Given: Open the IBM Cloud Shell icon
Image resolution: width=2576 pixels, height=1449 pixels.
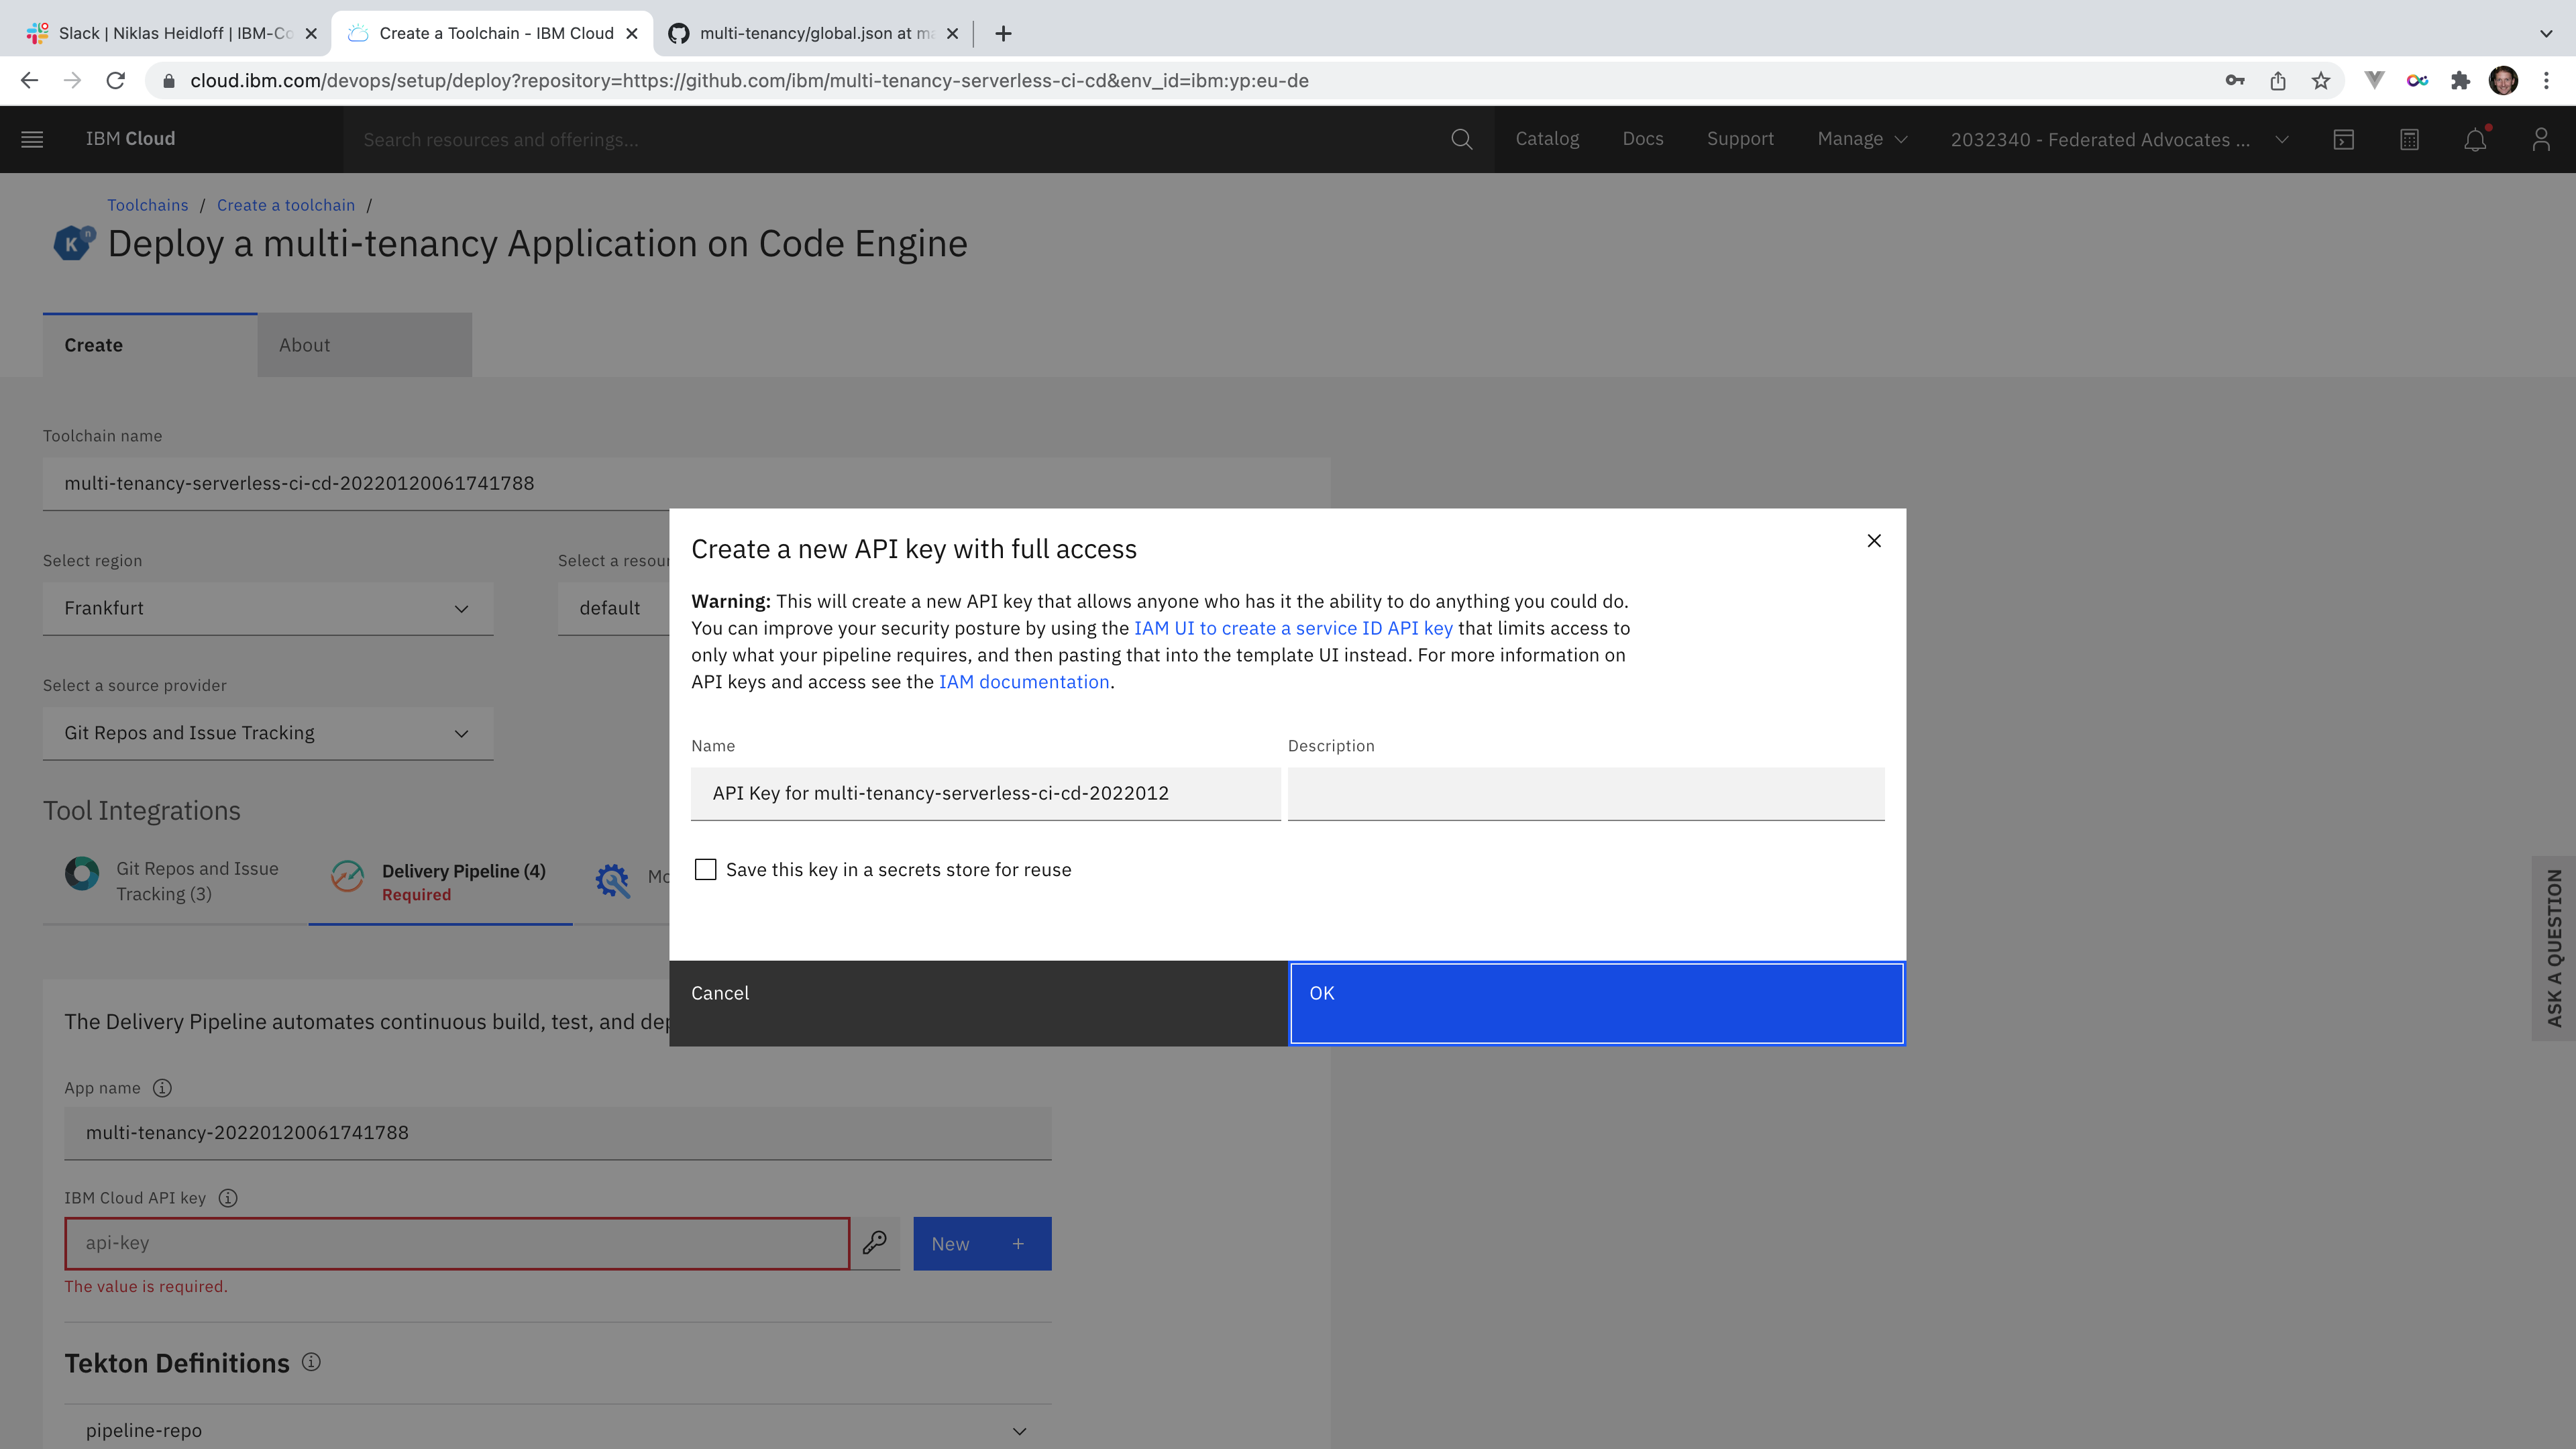Looking at the screenshot, I should pyautogui.click(x=2344, y=139).
